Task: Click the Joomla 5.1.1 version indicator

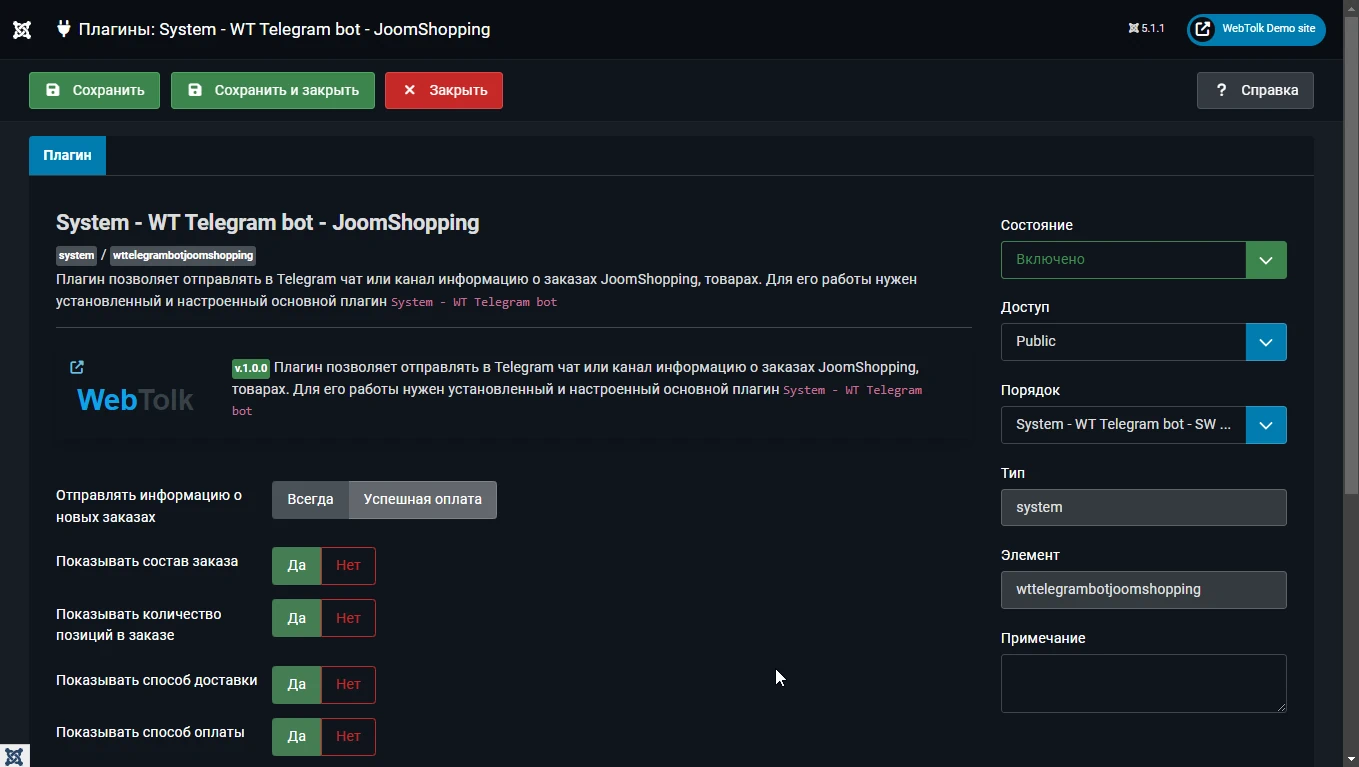Action: tap(1146, 29)
